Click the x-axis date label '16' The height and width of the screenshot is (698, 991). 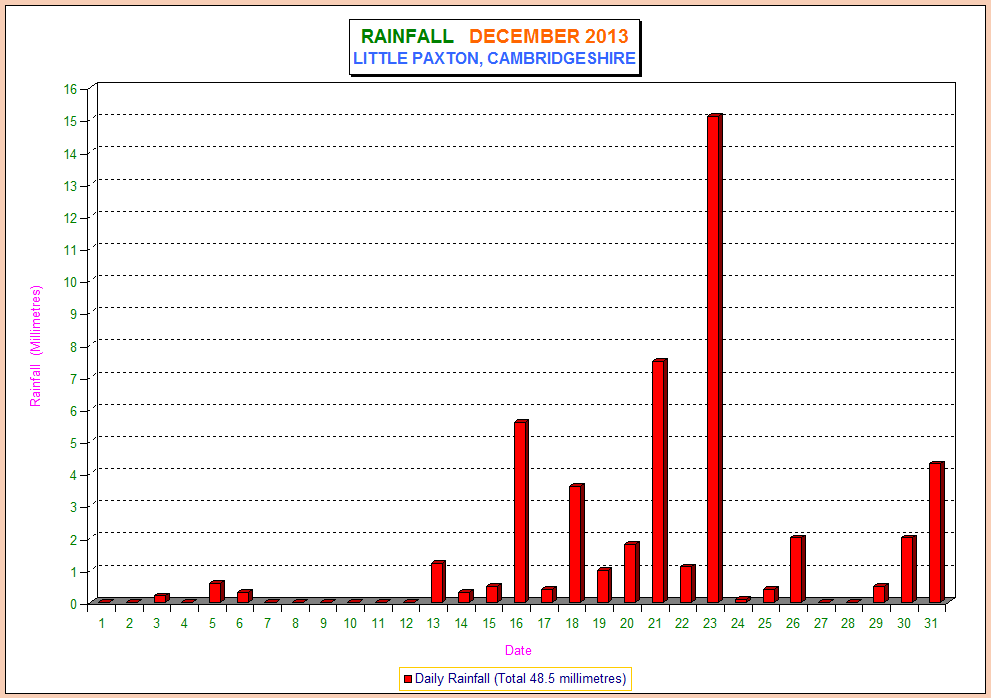click(516, 623)
